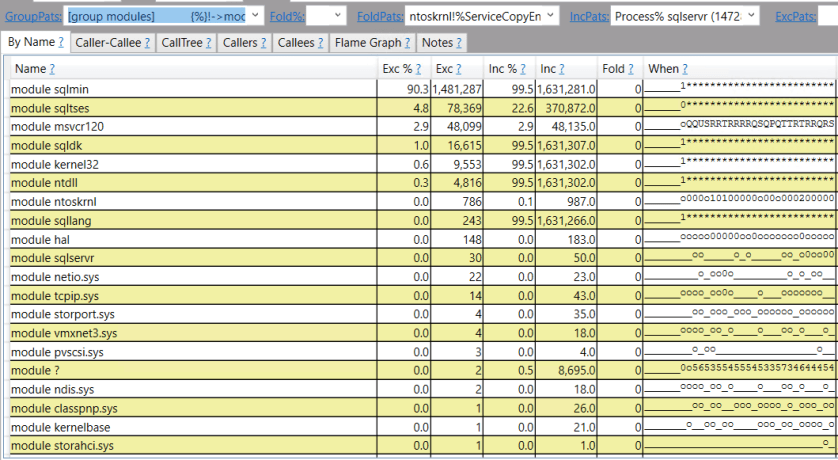Viewport: 838px width, 460px height.
Task: Select the module vmxnet3.sys row
Action: 422,333
